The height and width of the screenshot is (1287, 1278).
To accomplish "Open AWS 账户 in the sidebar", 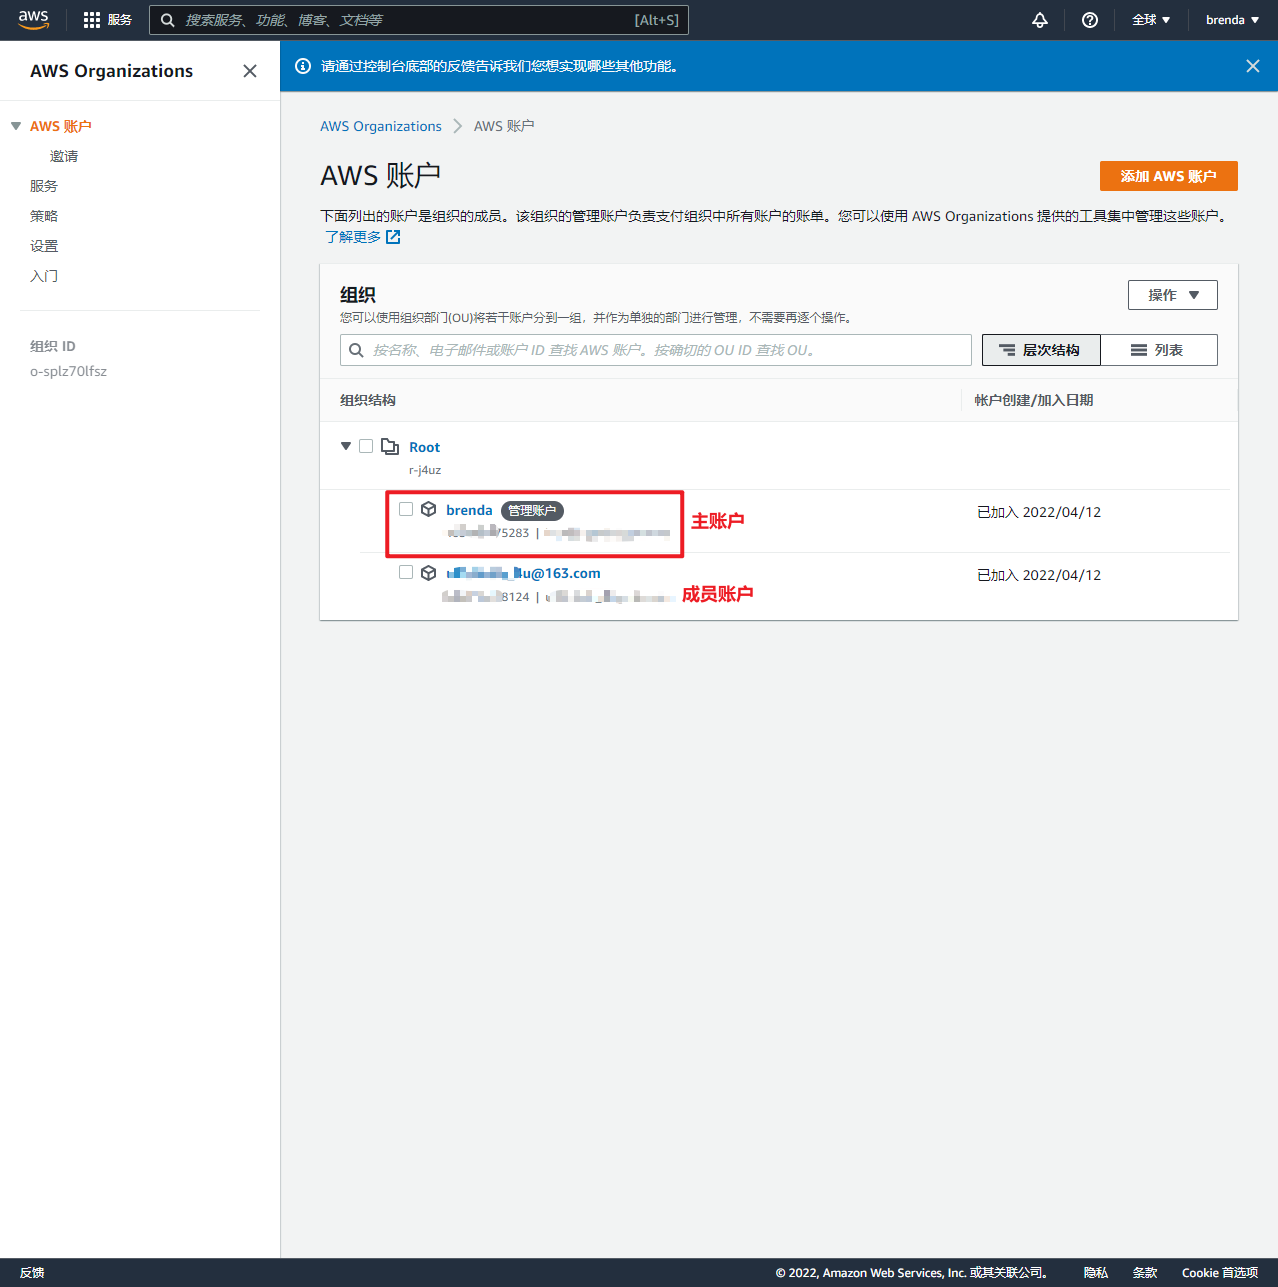I will pyautogui.click(x=61, y=126).
